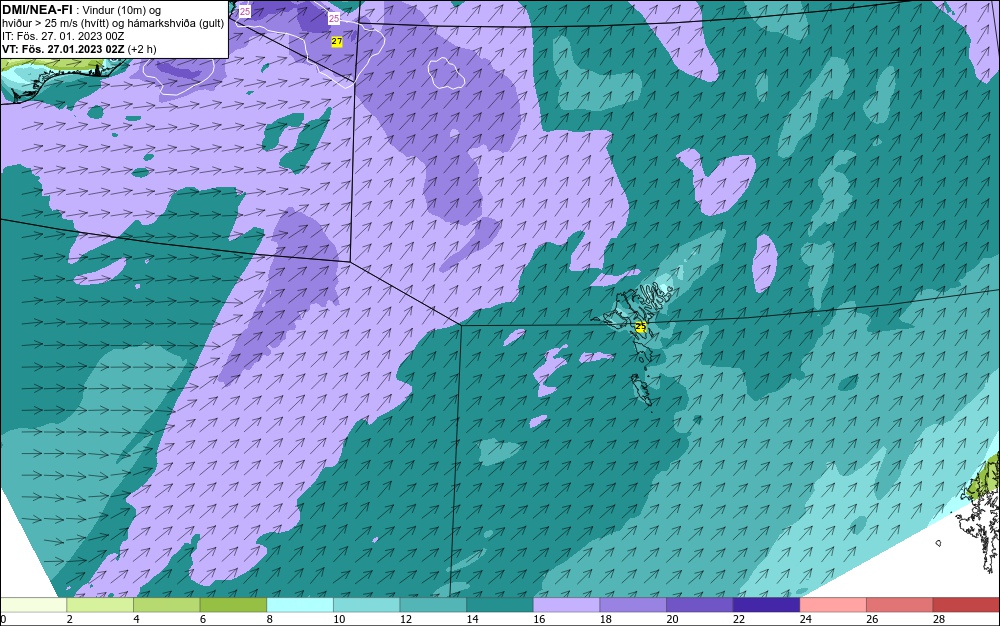Click the 14–16 m/s dark teal legend swatch
This screenshot has width=1000, height=626.
[x=499, y=604]
